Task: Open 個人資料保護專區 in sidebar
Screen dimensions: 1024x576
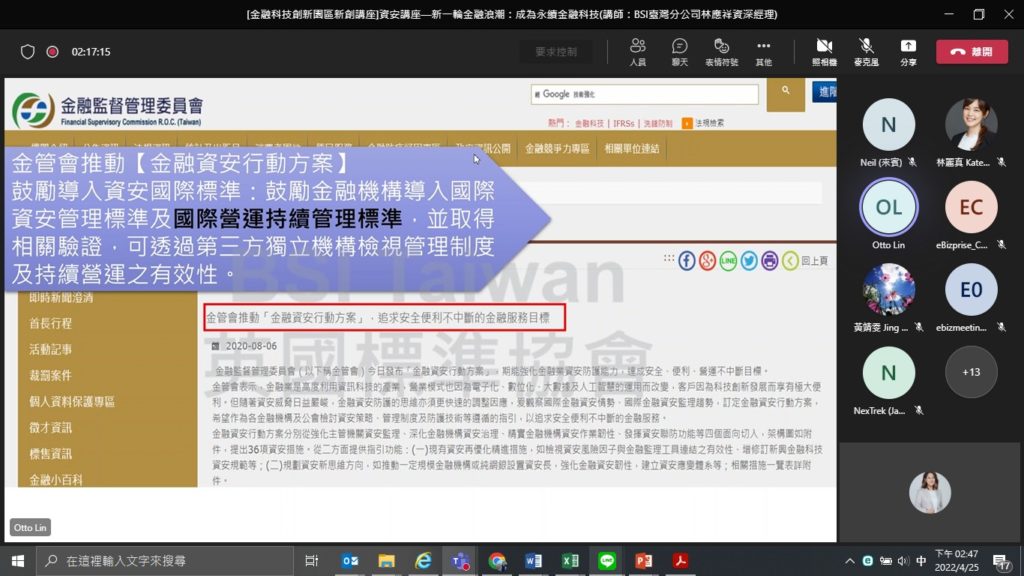Action: [72, 402]
